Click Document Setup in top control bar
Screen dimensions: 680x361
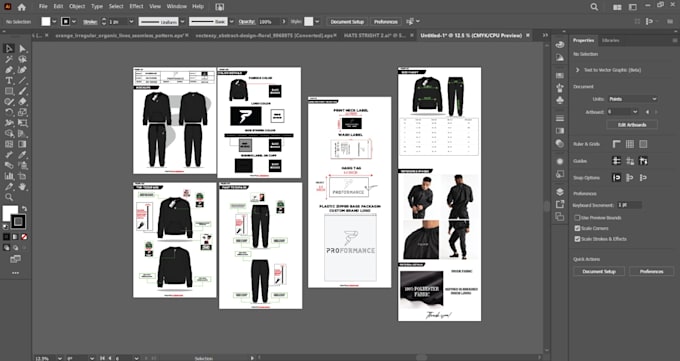point(347,22)
